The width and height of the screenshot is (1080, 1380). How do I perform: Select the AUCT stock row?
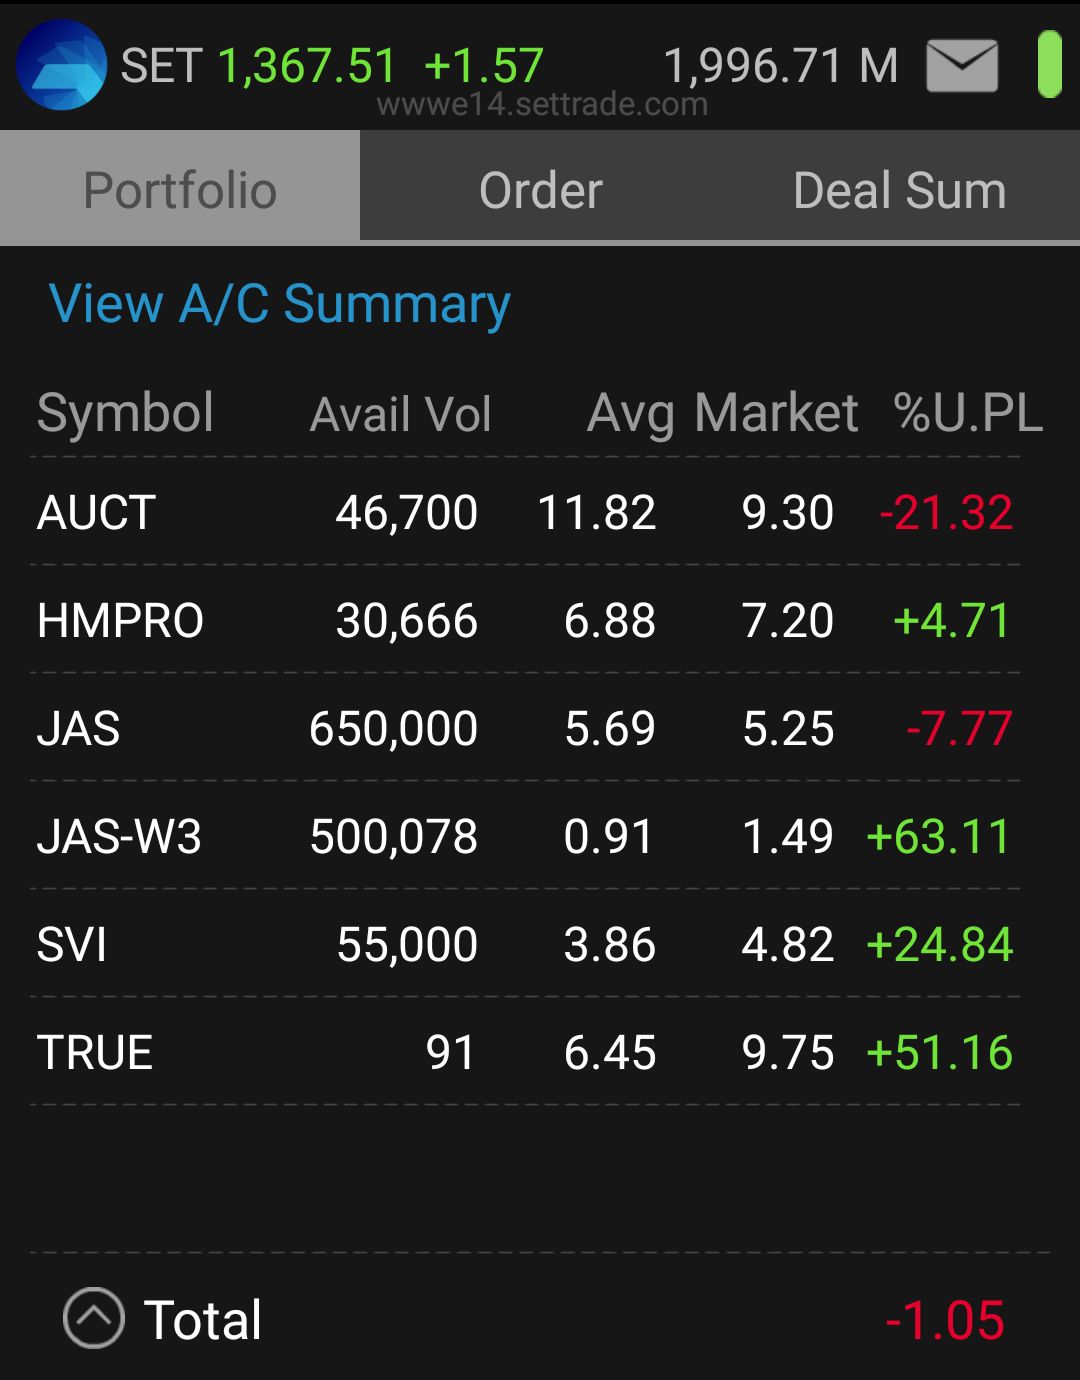point(525,512)
